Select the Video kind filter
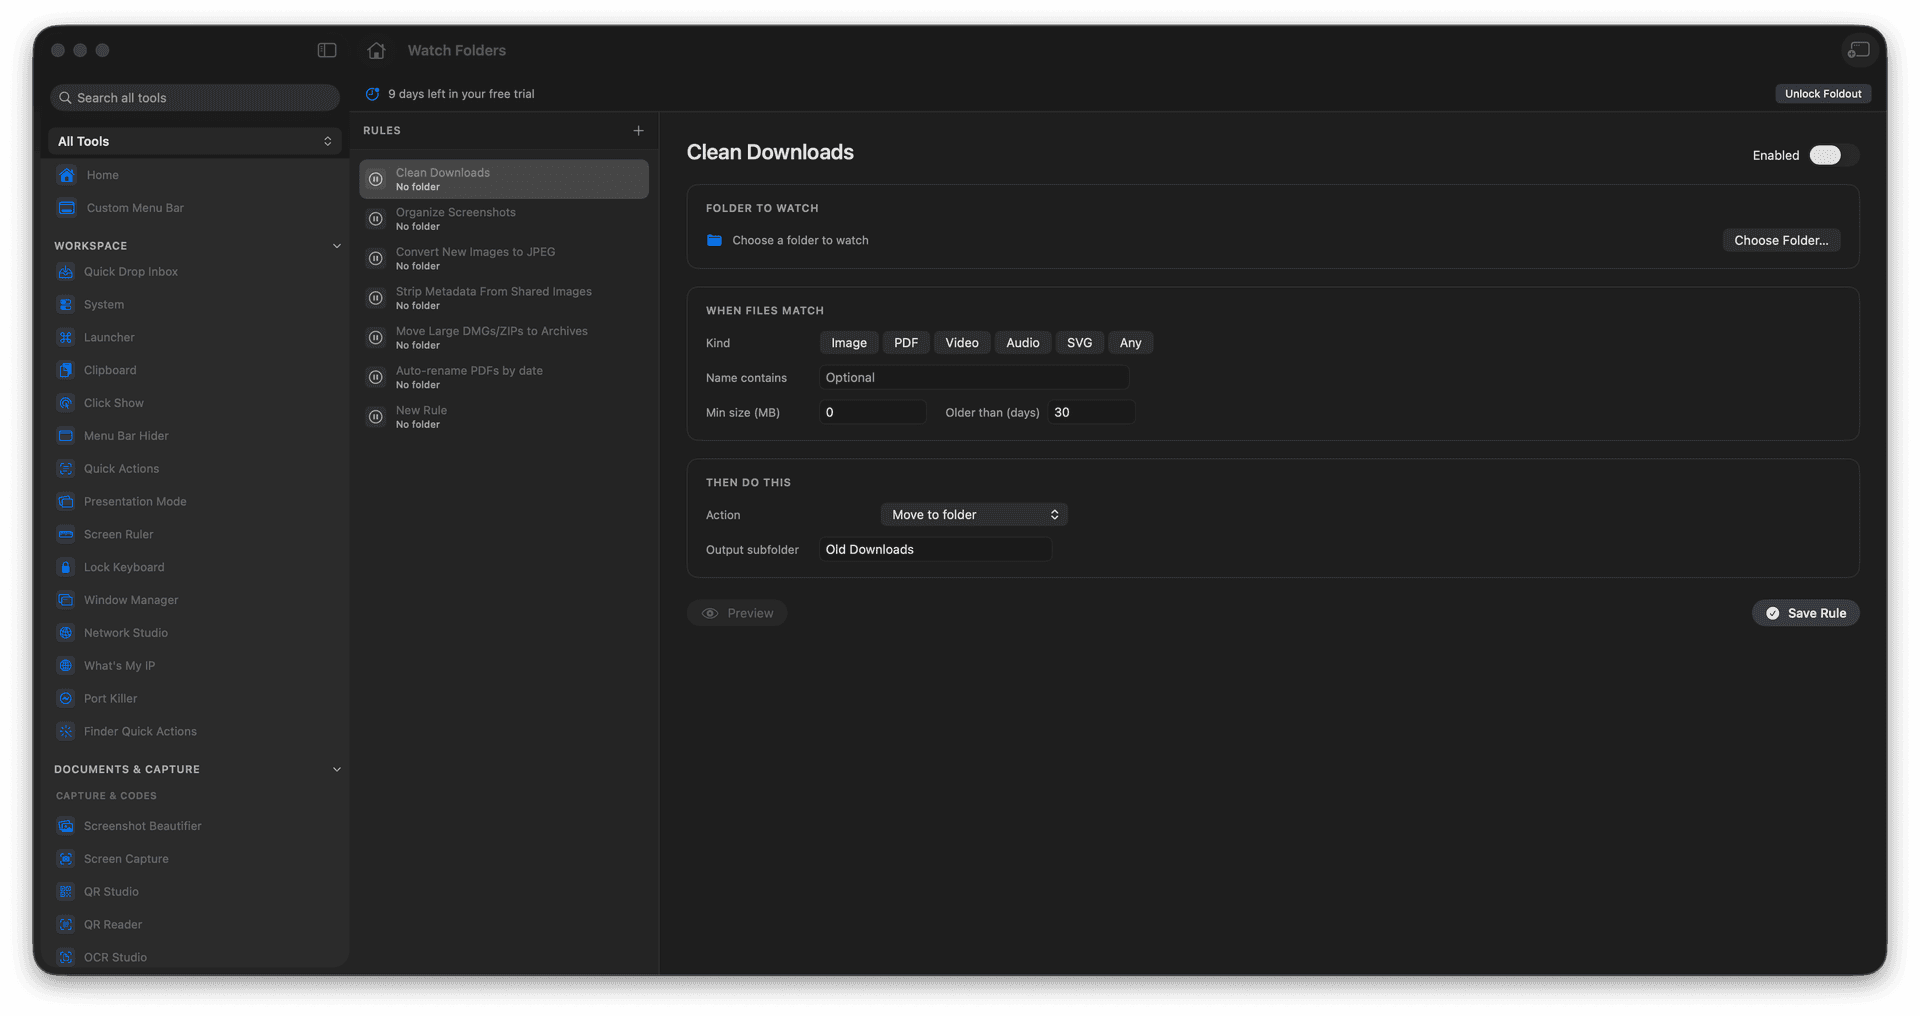This screenshot has width=1920, height=1016. point(962,343)
